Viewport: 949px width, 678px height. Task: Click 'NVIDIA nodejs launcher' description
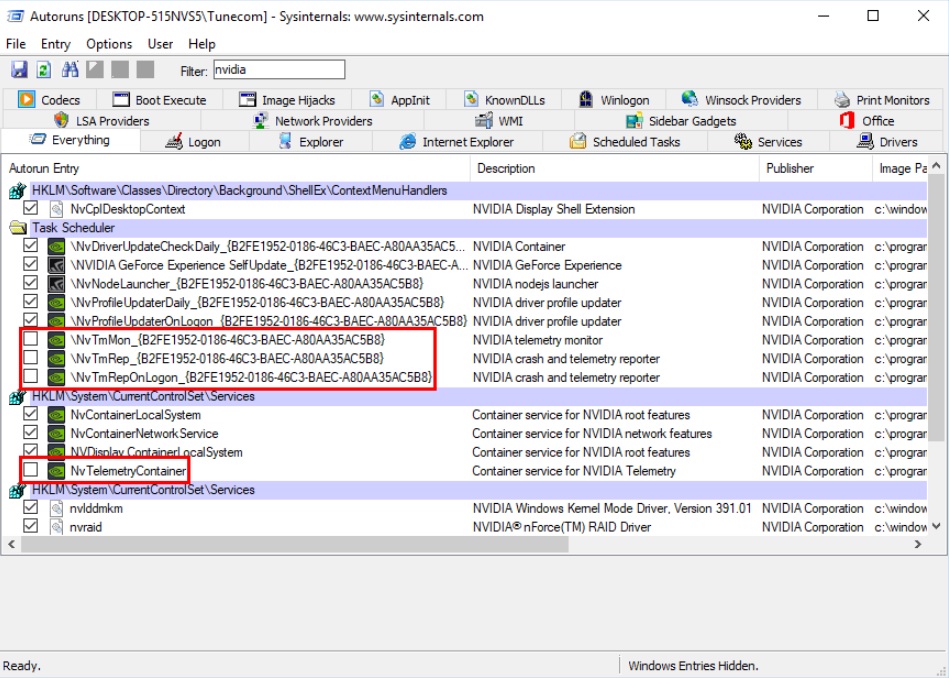click(535, 284)
